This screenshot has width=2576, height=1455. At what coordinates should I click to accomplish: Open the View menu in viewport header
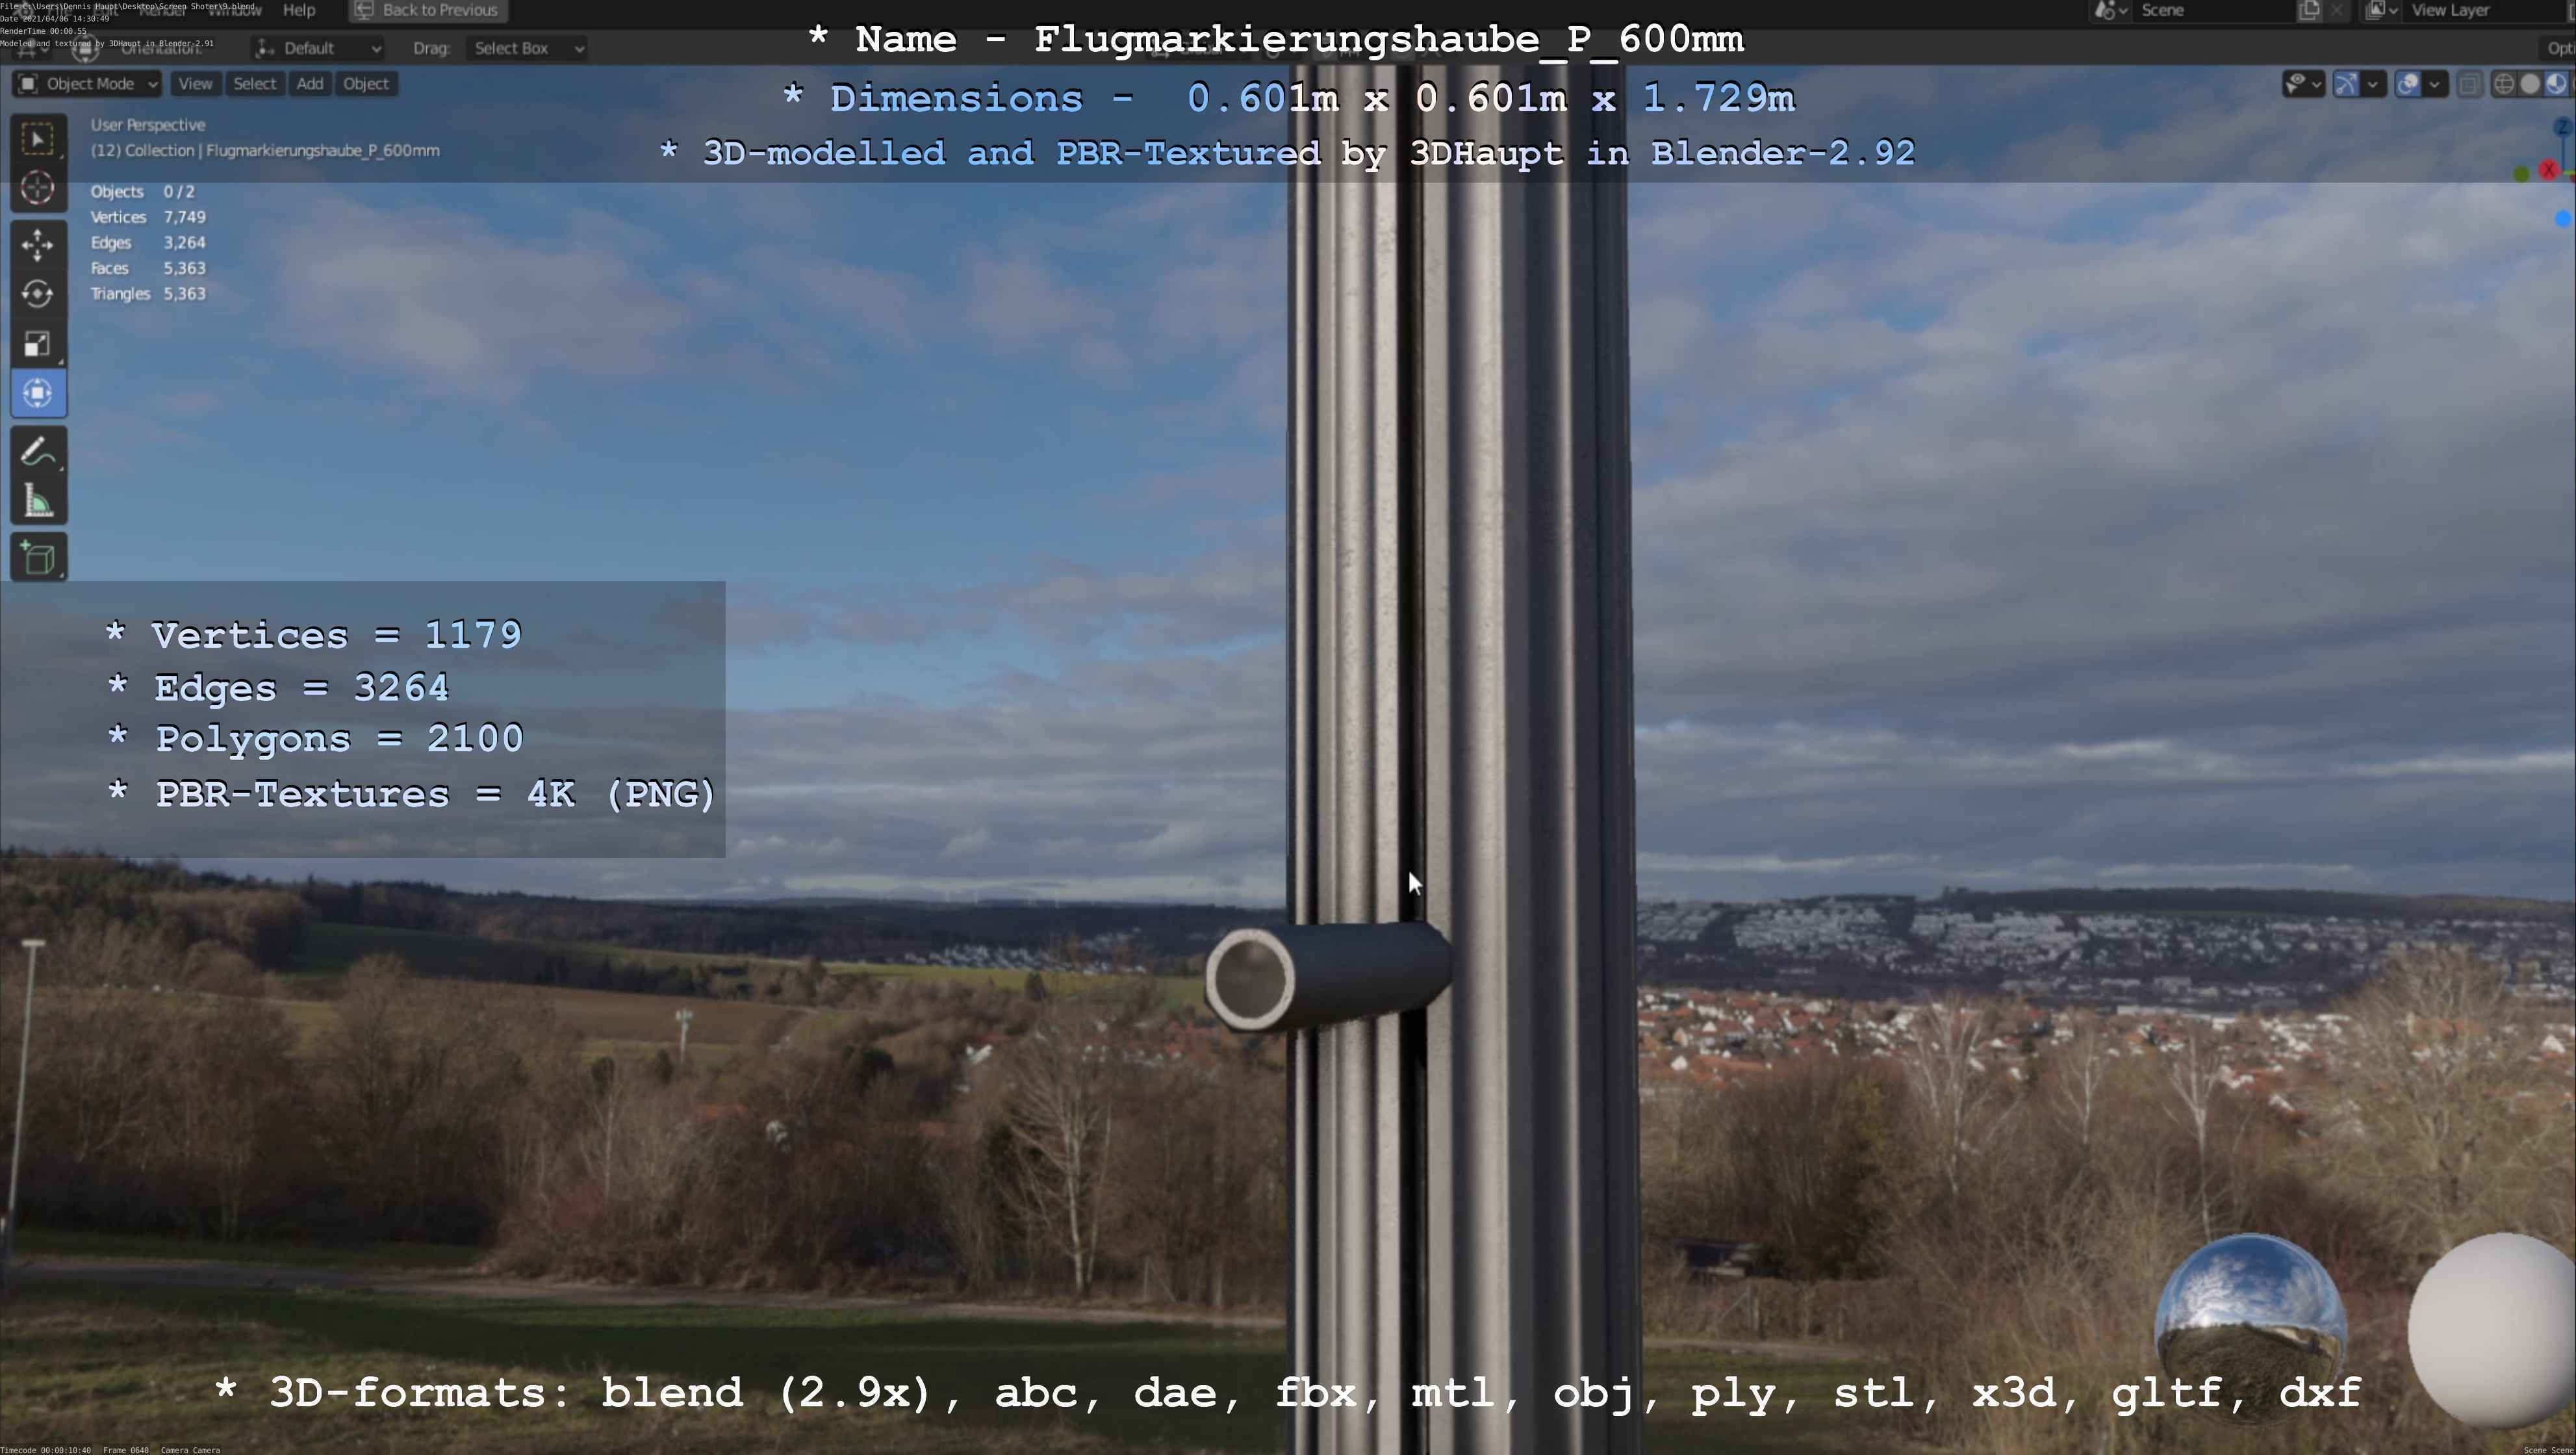pyautogui.click(x=195, y=84)
